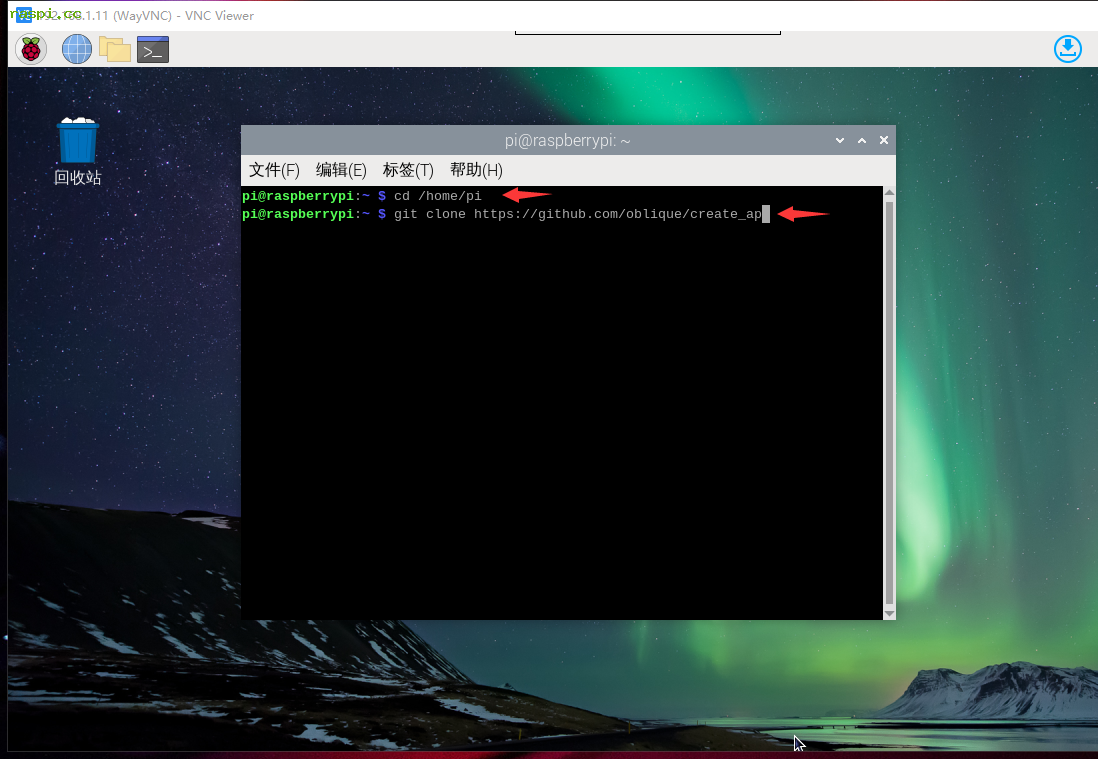Close the pi@raspberrypi terminal window
Viewport: 1098px width, 759px height.
tap(884, 141)
